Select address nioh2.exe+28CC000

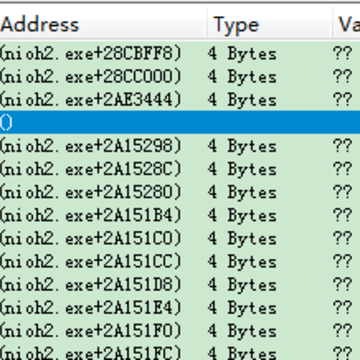(x=91, y=76)
